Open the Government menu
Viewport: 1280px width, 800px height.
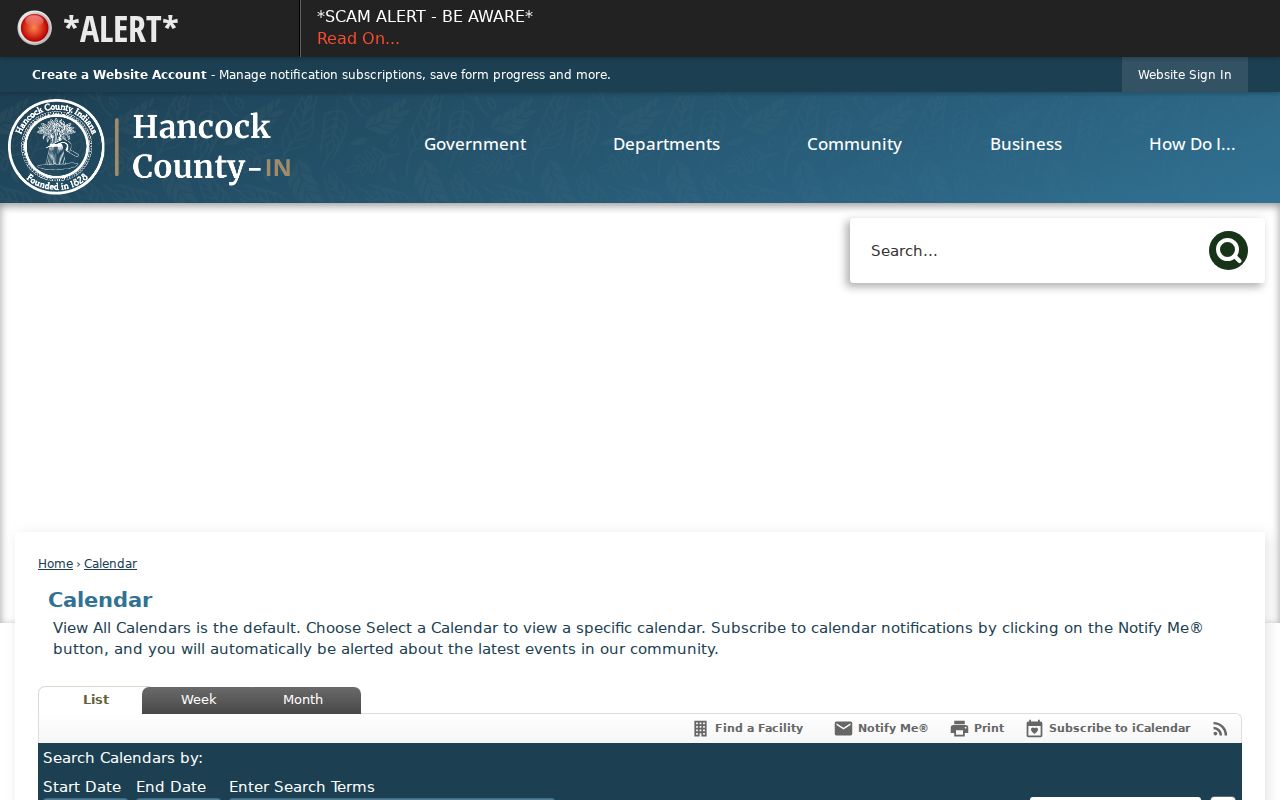pos(475,144)
